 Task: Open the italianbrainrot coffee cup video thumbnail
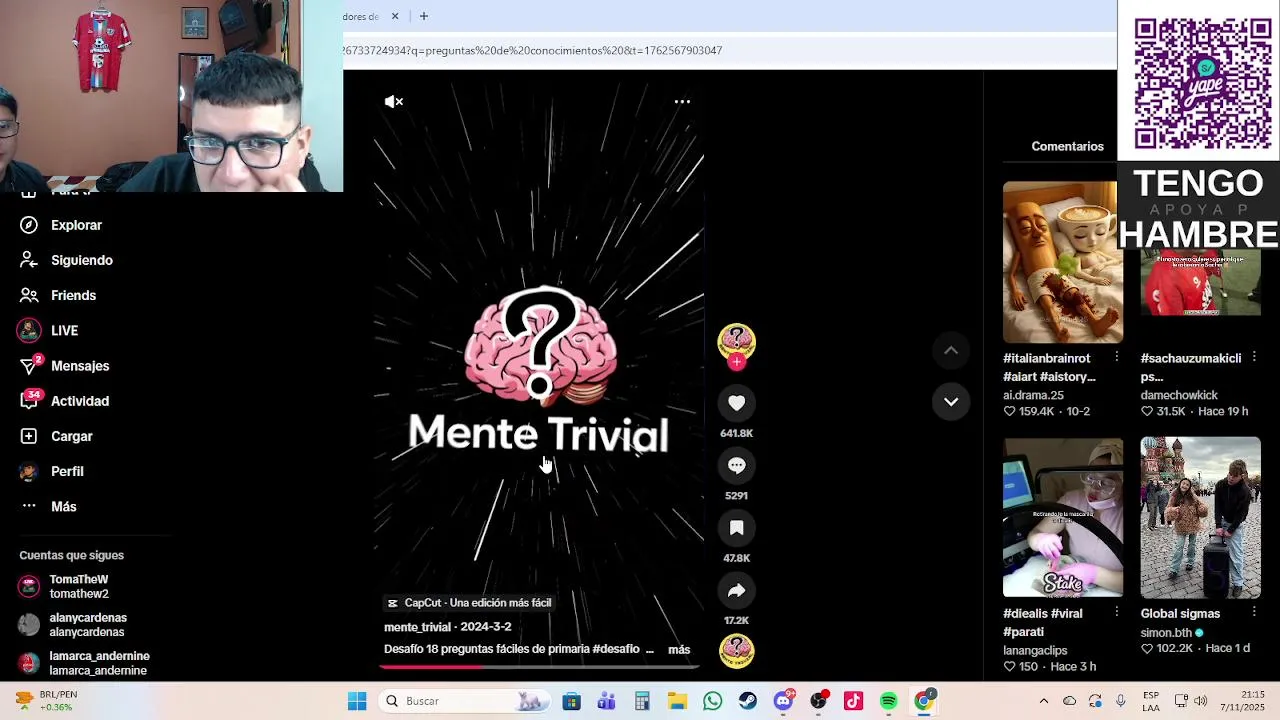pos(1063,262)
